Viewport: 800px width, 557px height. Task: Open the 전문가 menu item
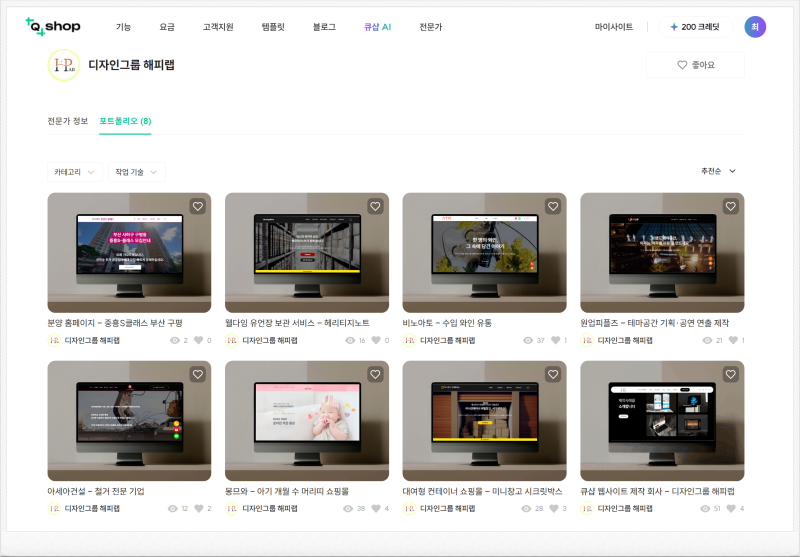point(431,27)
